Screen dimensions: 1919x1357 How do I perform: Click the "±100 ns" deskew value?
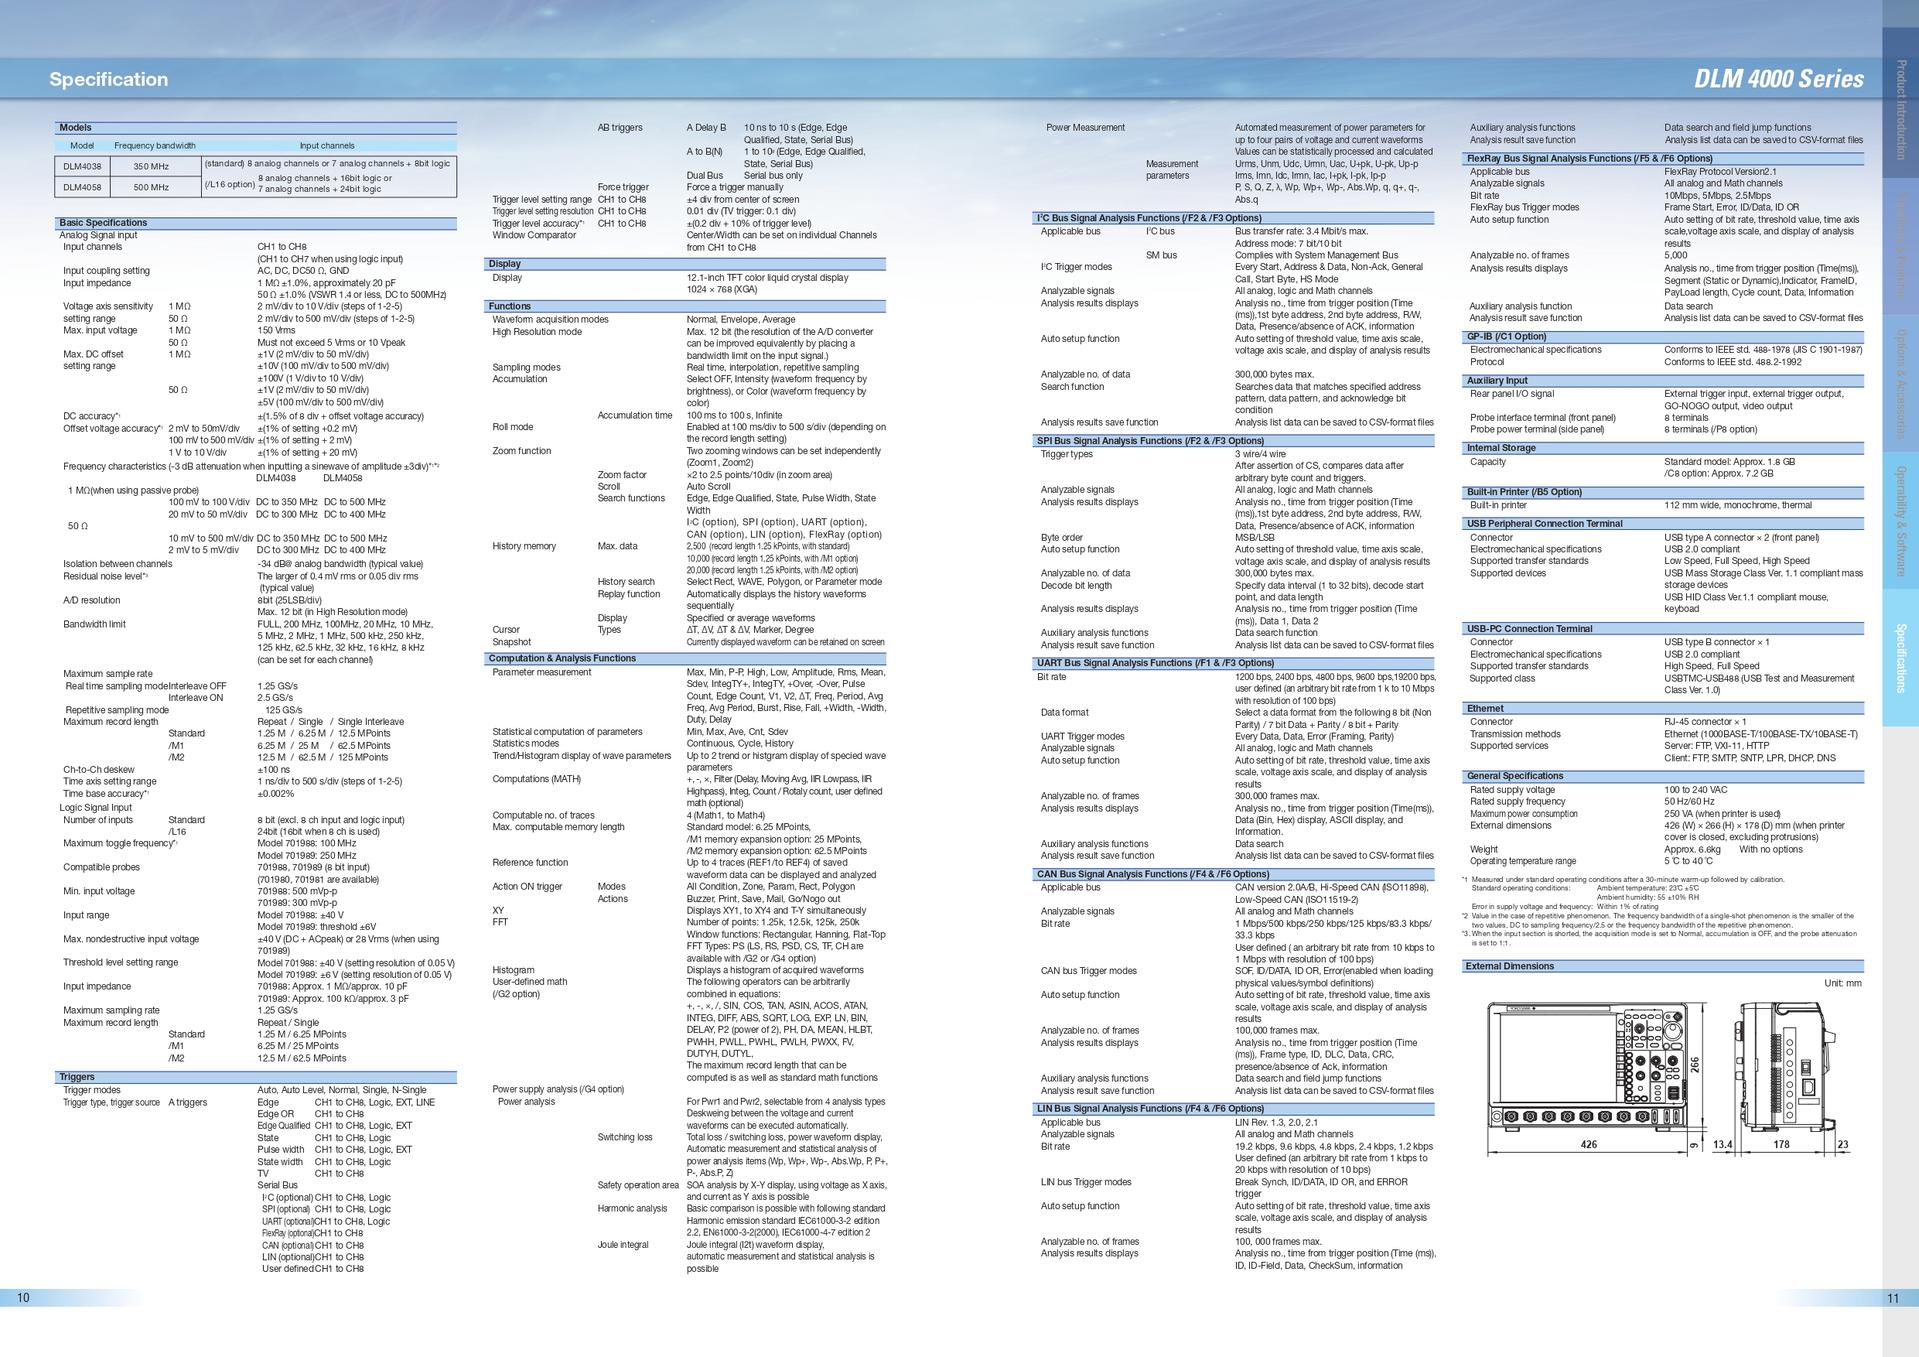(273, 770)
